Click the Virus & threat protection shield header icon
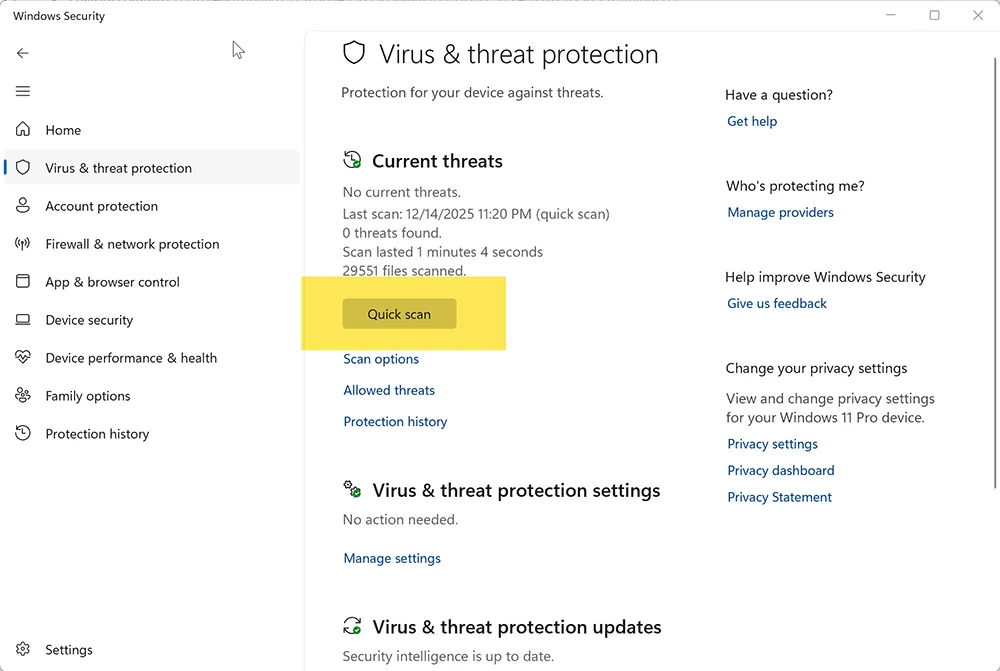Image resolution: width=1000 pixels, height=671 pixels. tap(354, 52)
